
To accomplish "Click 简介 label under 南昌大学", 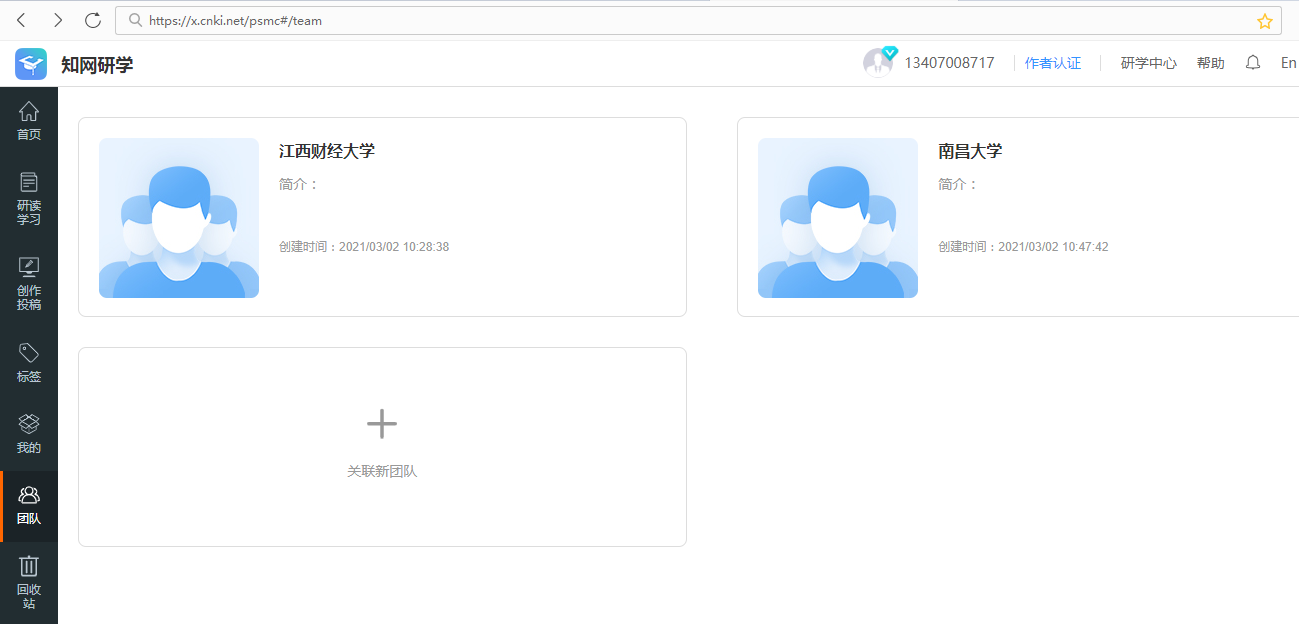I will click(x=958, y=184).
